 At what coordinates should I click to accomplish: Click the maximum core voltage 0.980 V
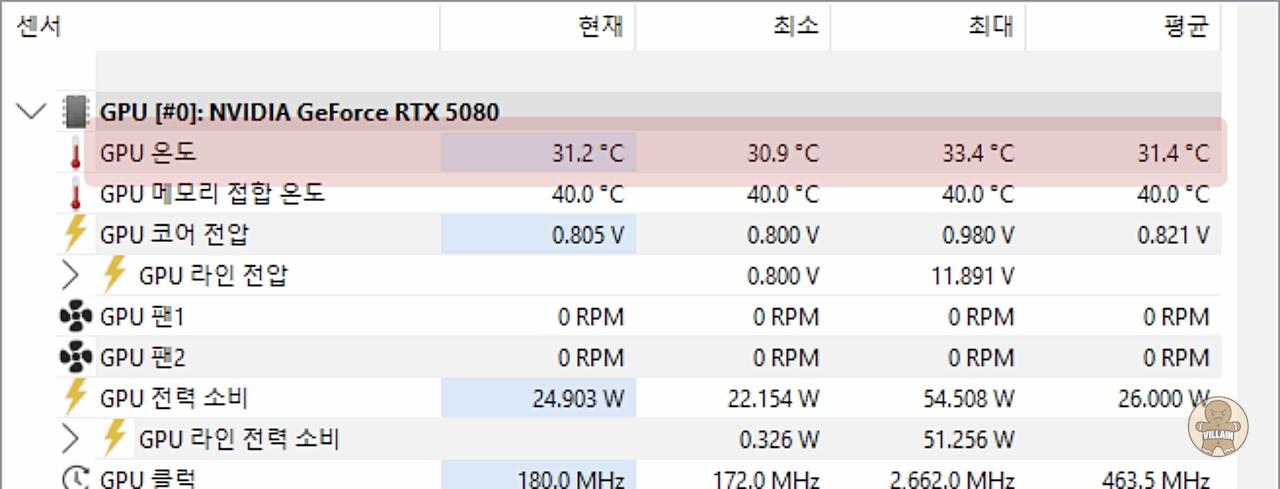(x=978, y=235)
